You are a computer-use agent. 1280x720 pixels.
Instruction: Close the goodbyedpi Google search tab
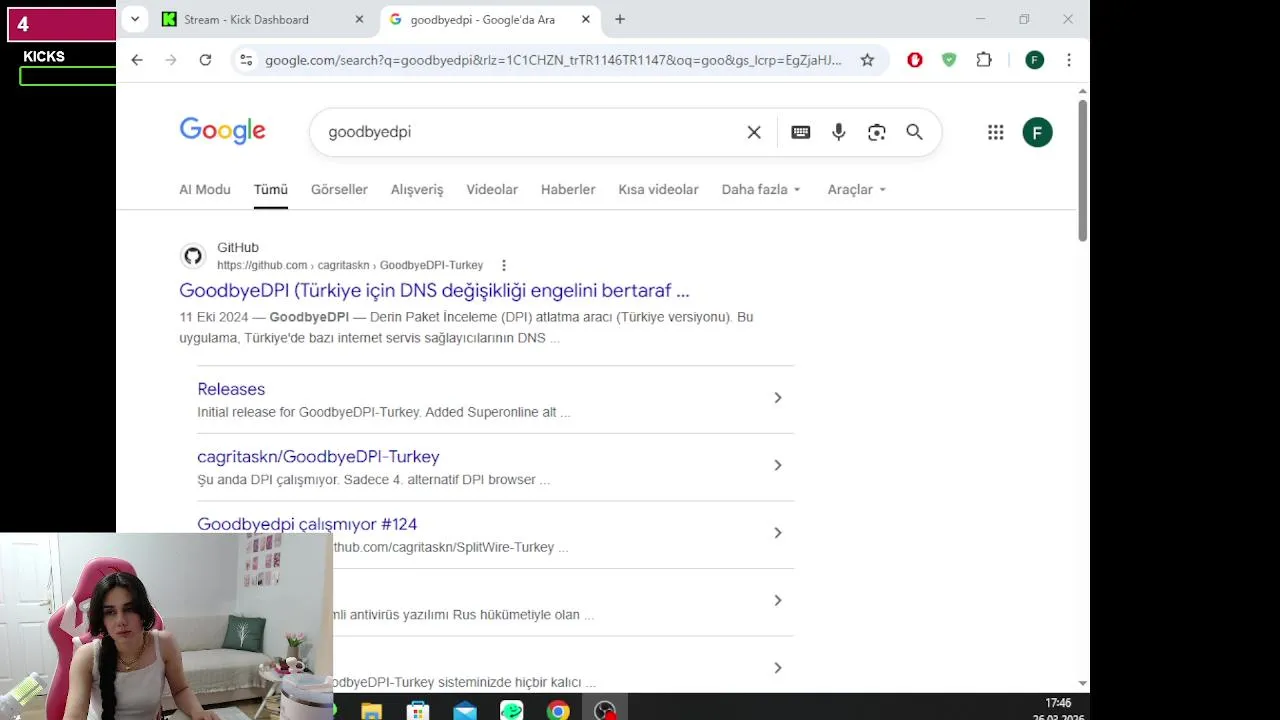(586, 19)
